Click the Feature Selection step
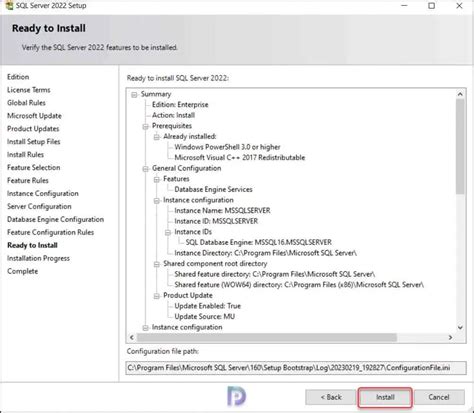474x413 pixels. [34, 168]
